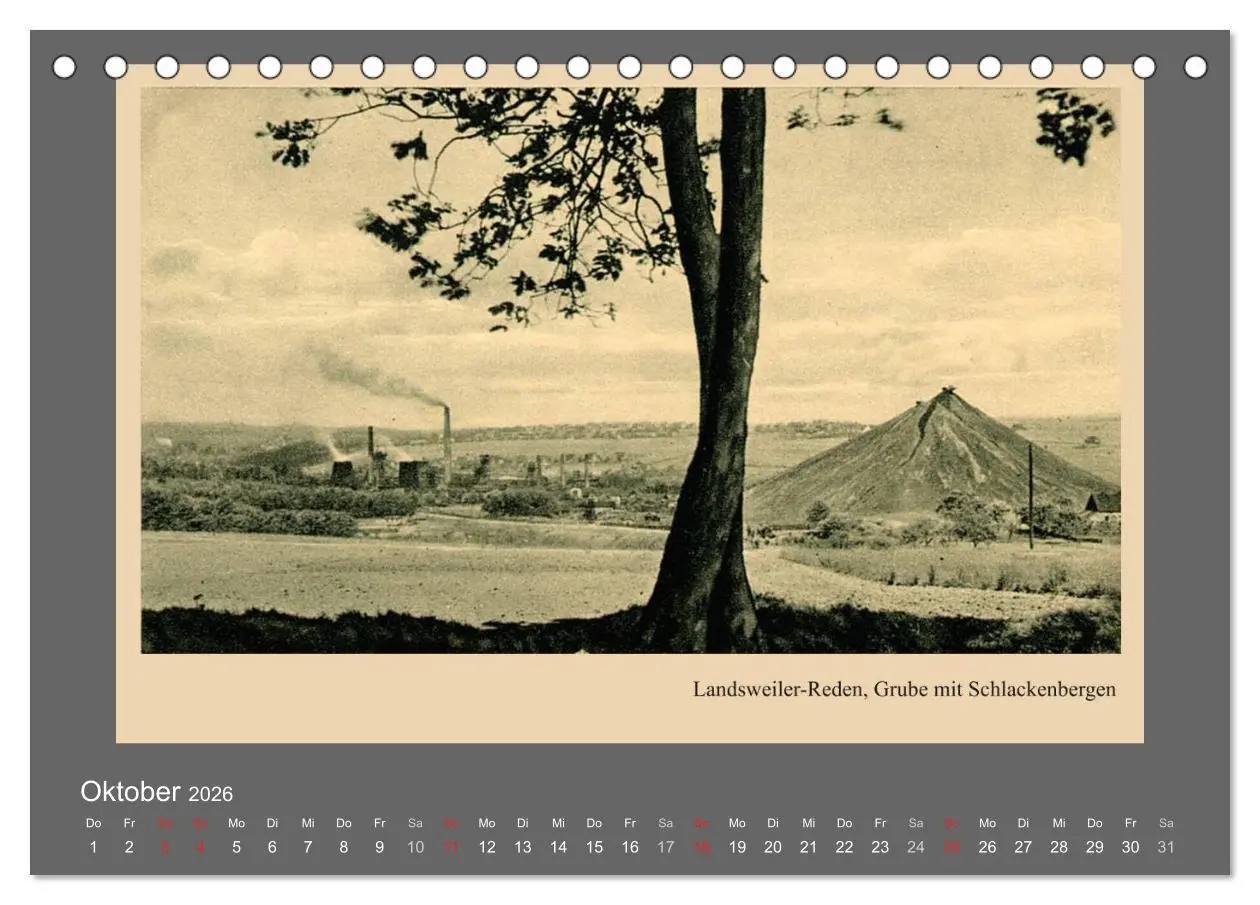Select day 9 in the calendar row
Viewport: 1260px width, 905px height.
pyautogui.click(x=379, y=847)
